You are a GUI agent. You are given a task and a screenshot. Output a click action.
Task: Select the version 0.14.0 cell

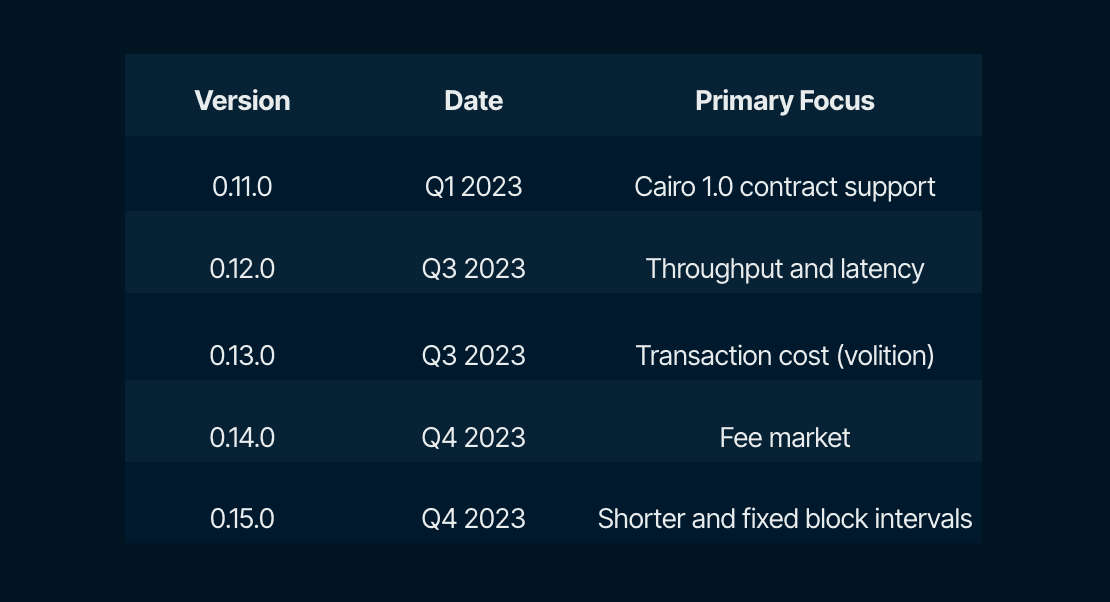(x=242, y=438)
